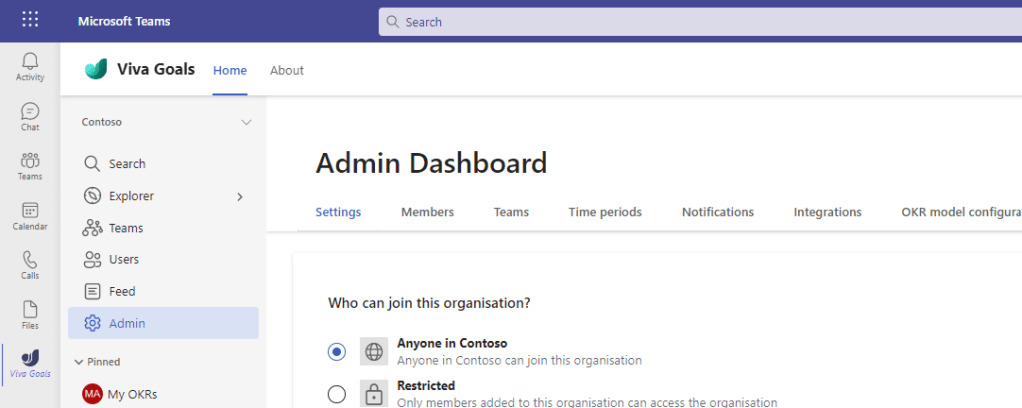Click the Viva Goals logo in header

[x=97, y=69]
